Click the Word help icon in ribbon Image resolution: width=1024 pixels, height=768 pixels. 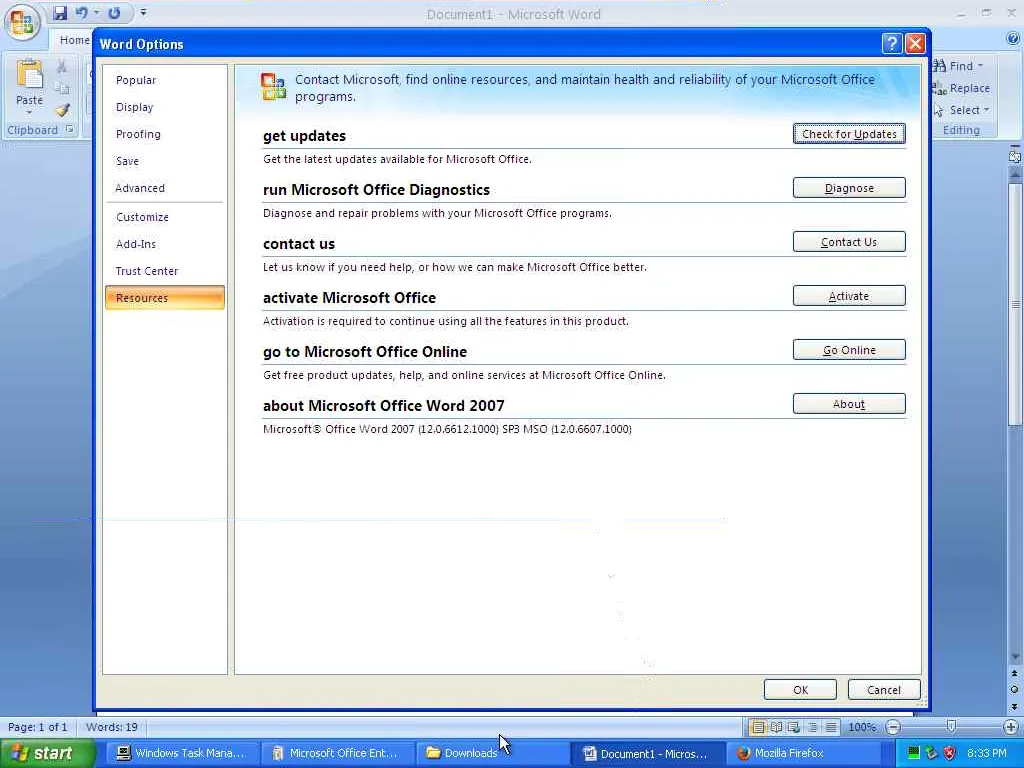(x=1013, y=39)
